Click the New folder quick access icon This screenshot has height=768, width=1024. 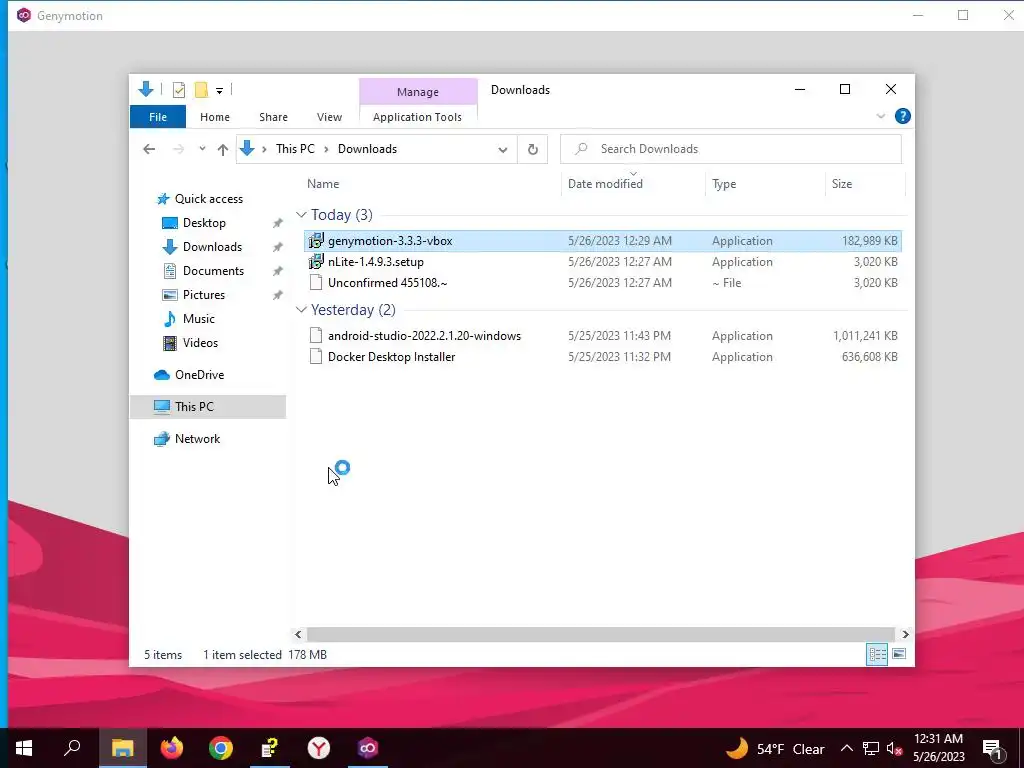coord(201,89)
